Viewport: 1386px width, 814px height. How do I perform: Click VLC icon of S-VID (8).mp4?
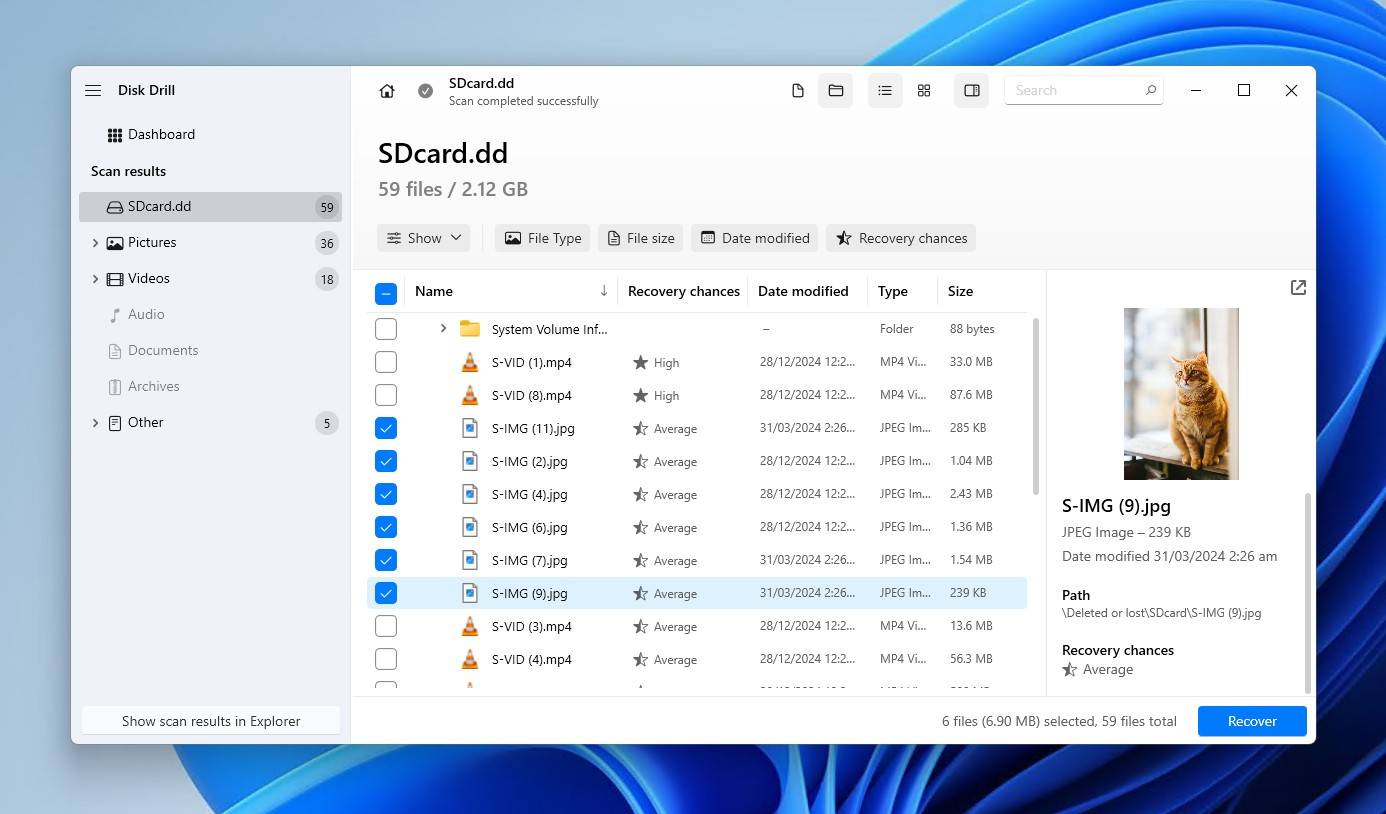coord(470,395)
